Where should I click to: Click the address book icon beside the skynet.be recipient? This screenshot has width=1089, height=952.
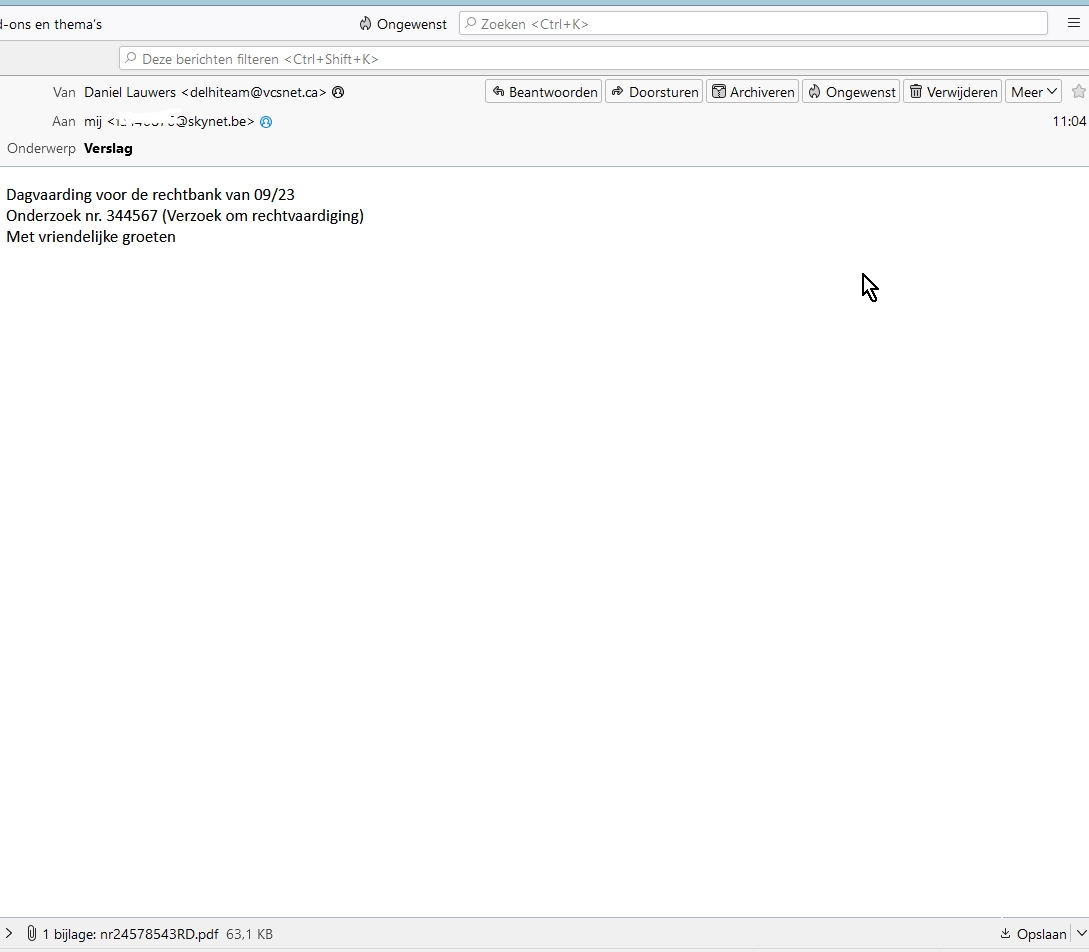point(266,122)
